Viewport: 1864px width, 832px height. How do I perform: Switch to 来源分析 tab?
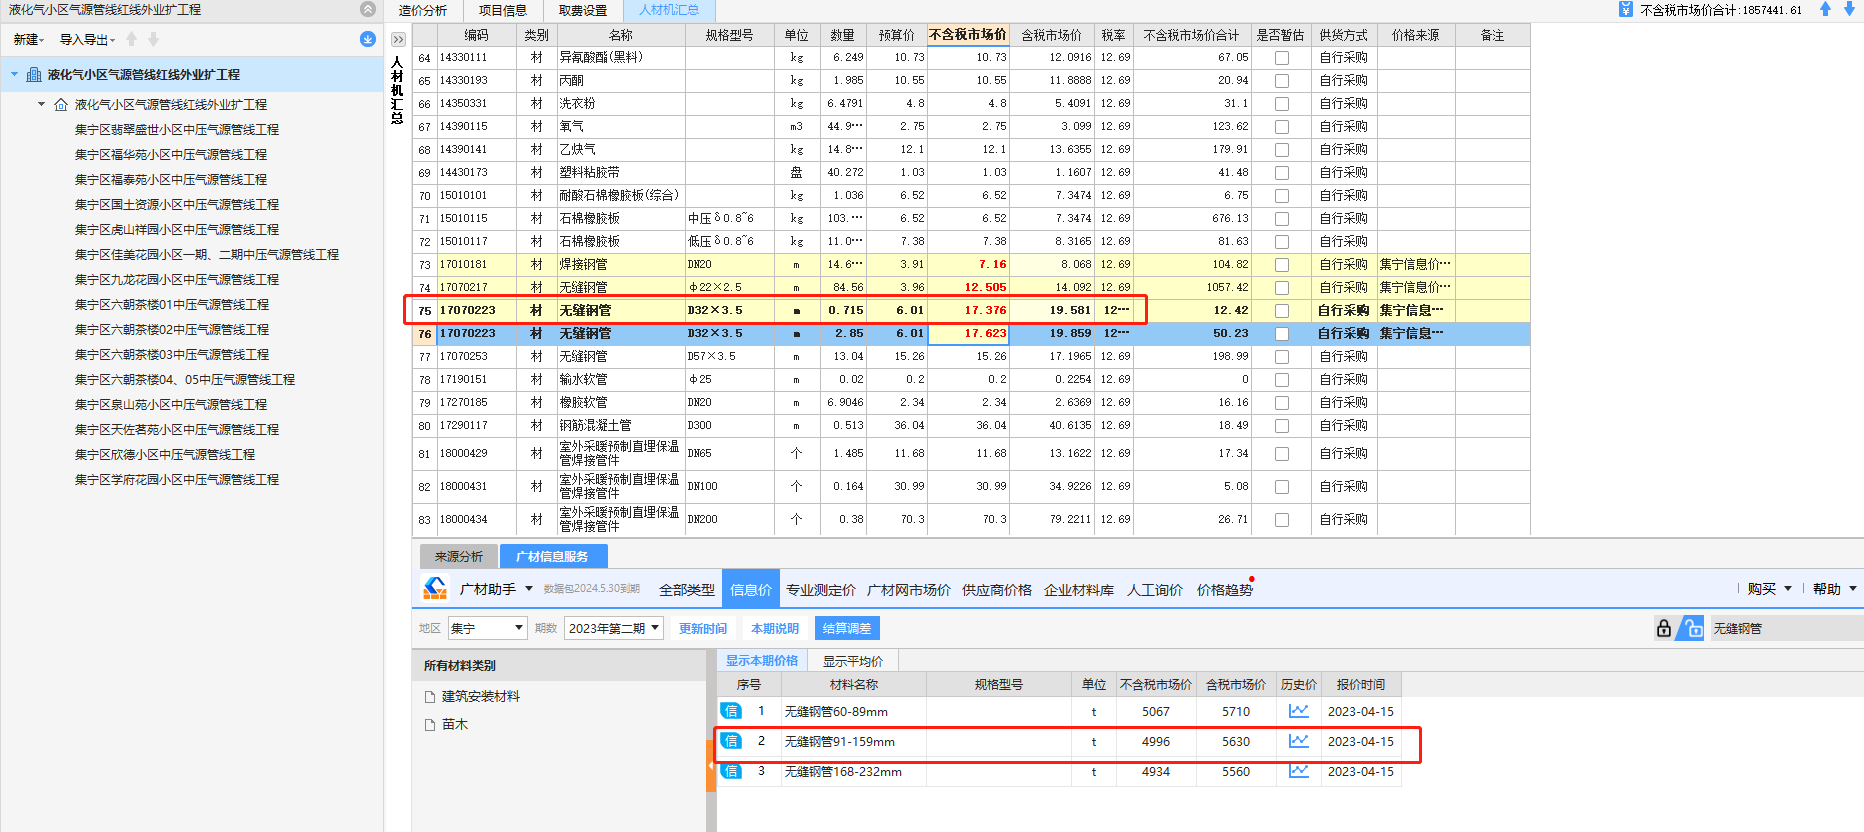click(459, 557)
